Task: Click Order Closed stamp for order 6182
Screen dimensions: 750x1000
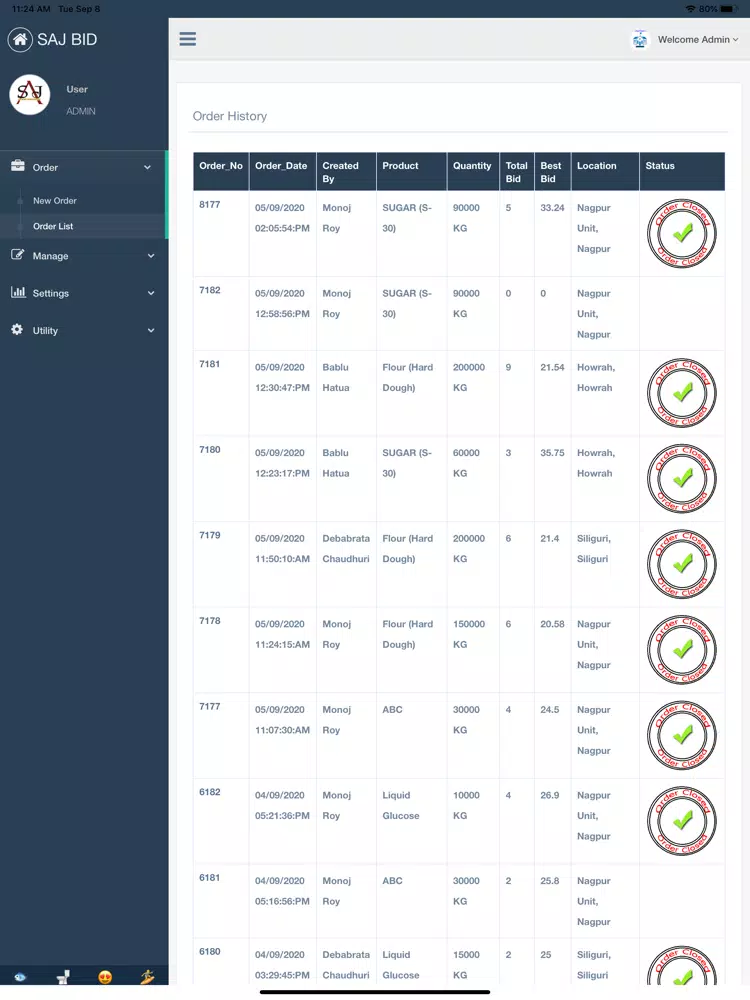Action: pos(682,820)
